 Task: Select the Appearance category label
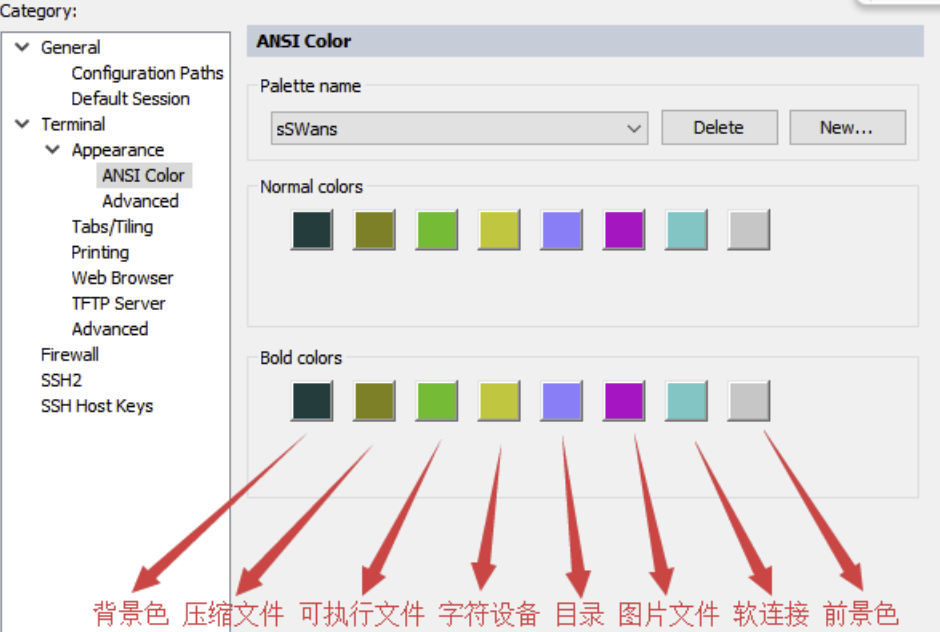pos(118,150)
